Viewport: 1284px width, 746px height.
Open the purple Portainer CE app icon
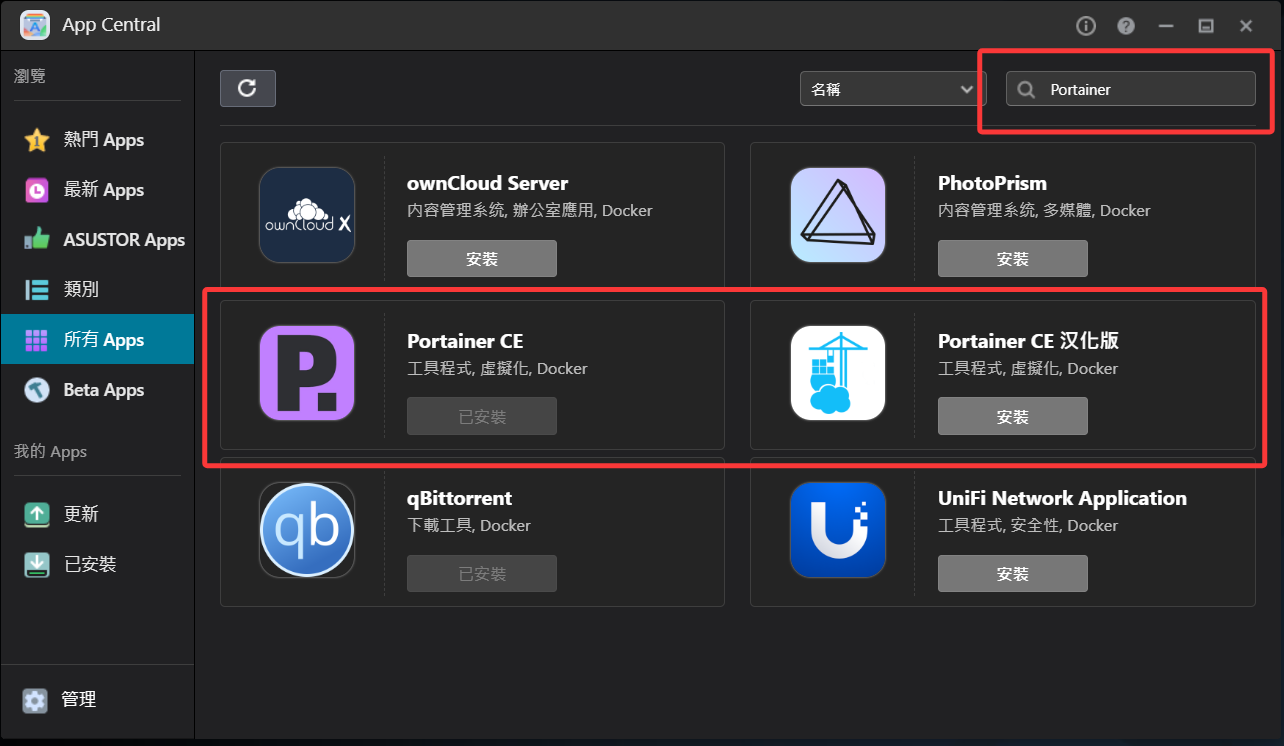(307, 373)
